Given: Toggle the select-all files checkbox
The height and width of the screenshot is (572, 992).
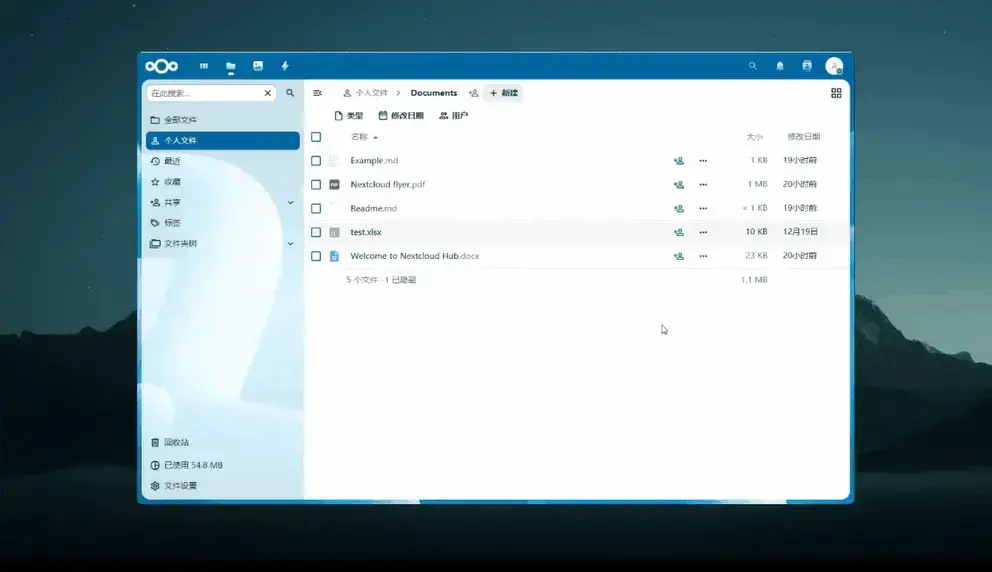Looking at the screenshot, I should point(316,137).
